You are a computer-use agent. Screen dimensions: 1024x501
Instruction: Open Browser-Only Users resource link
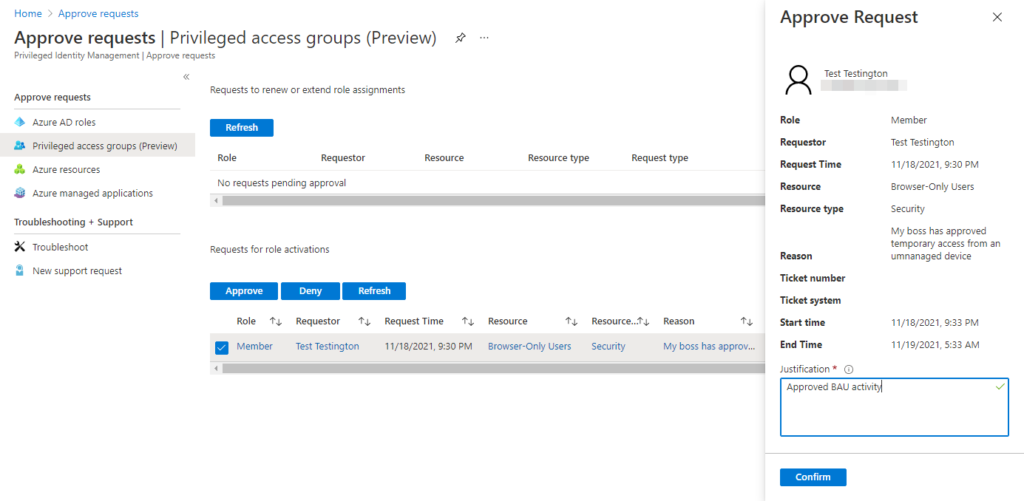pos(530,346)
